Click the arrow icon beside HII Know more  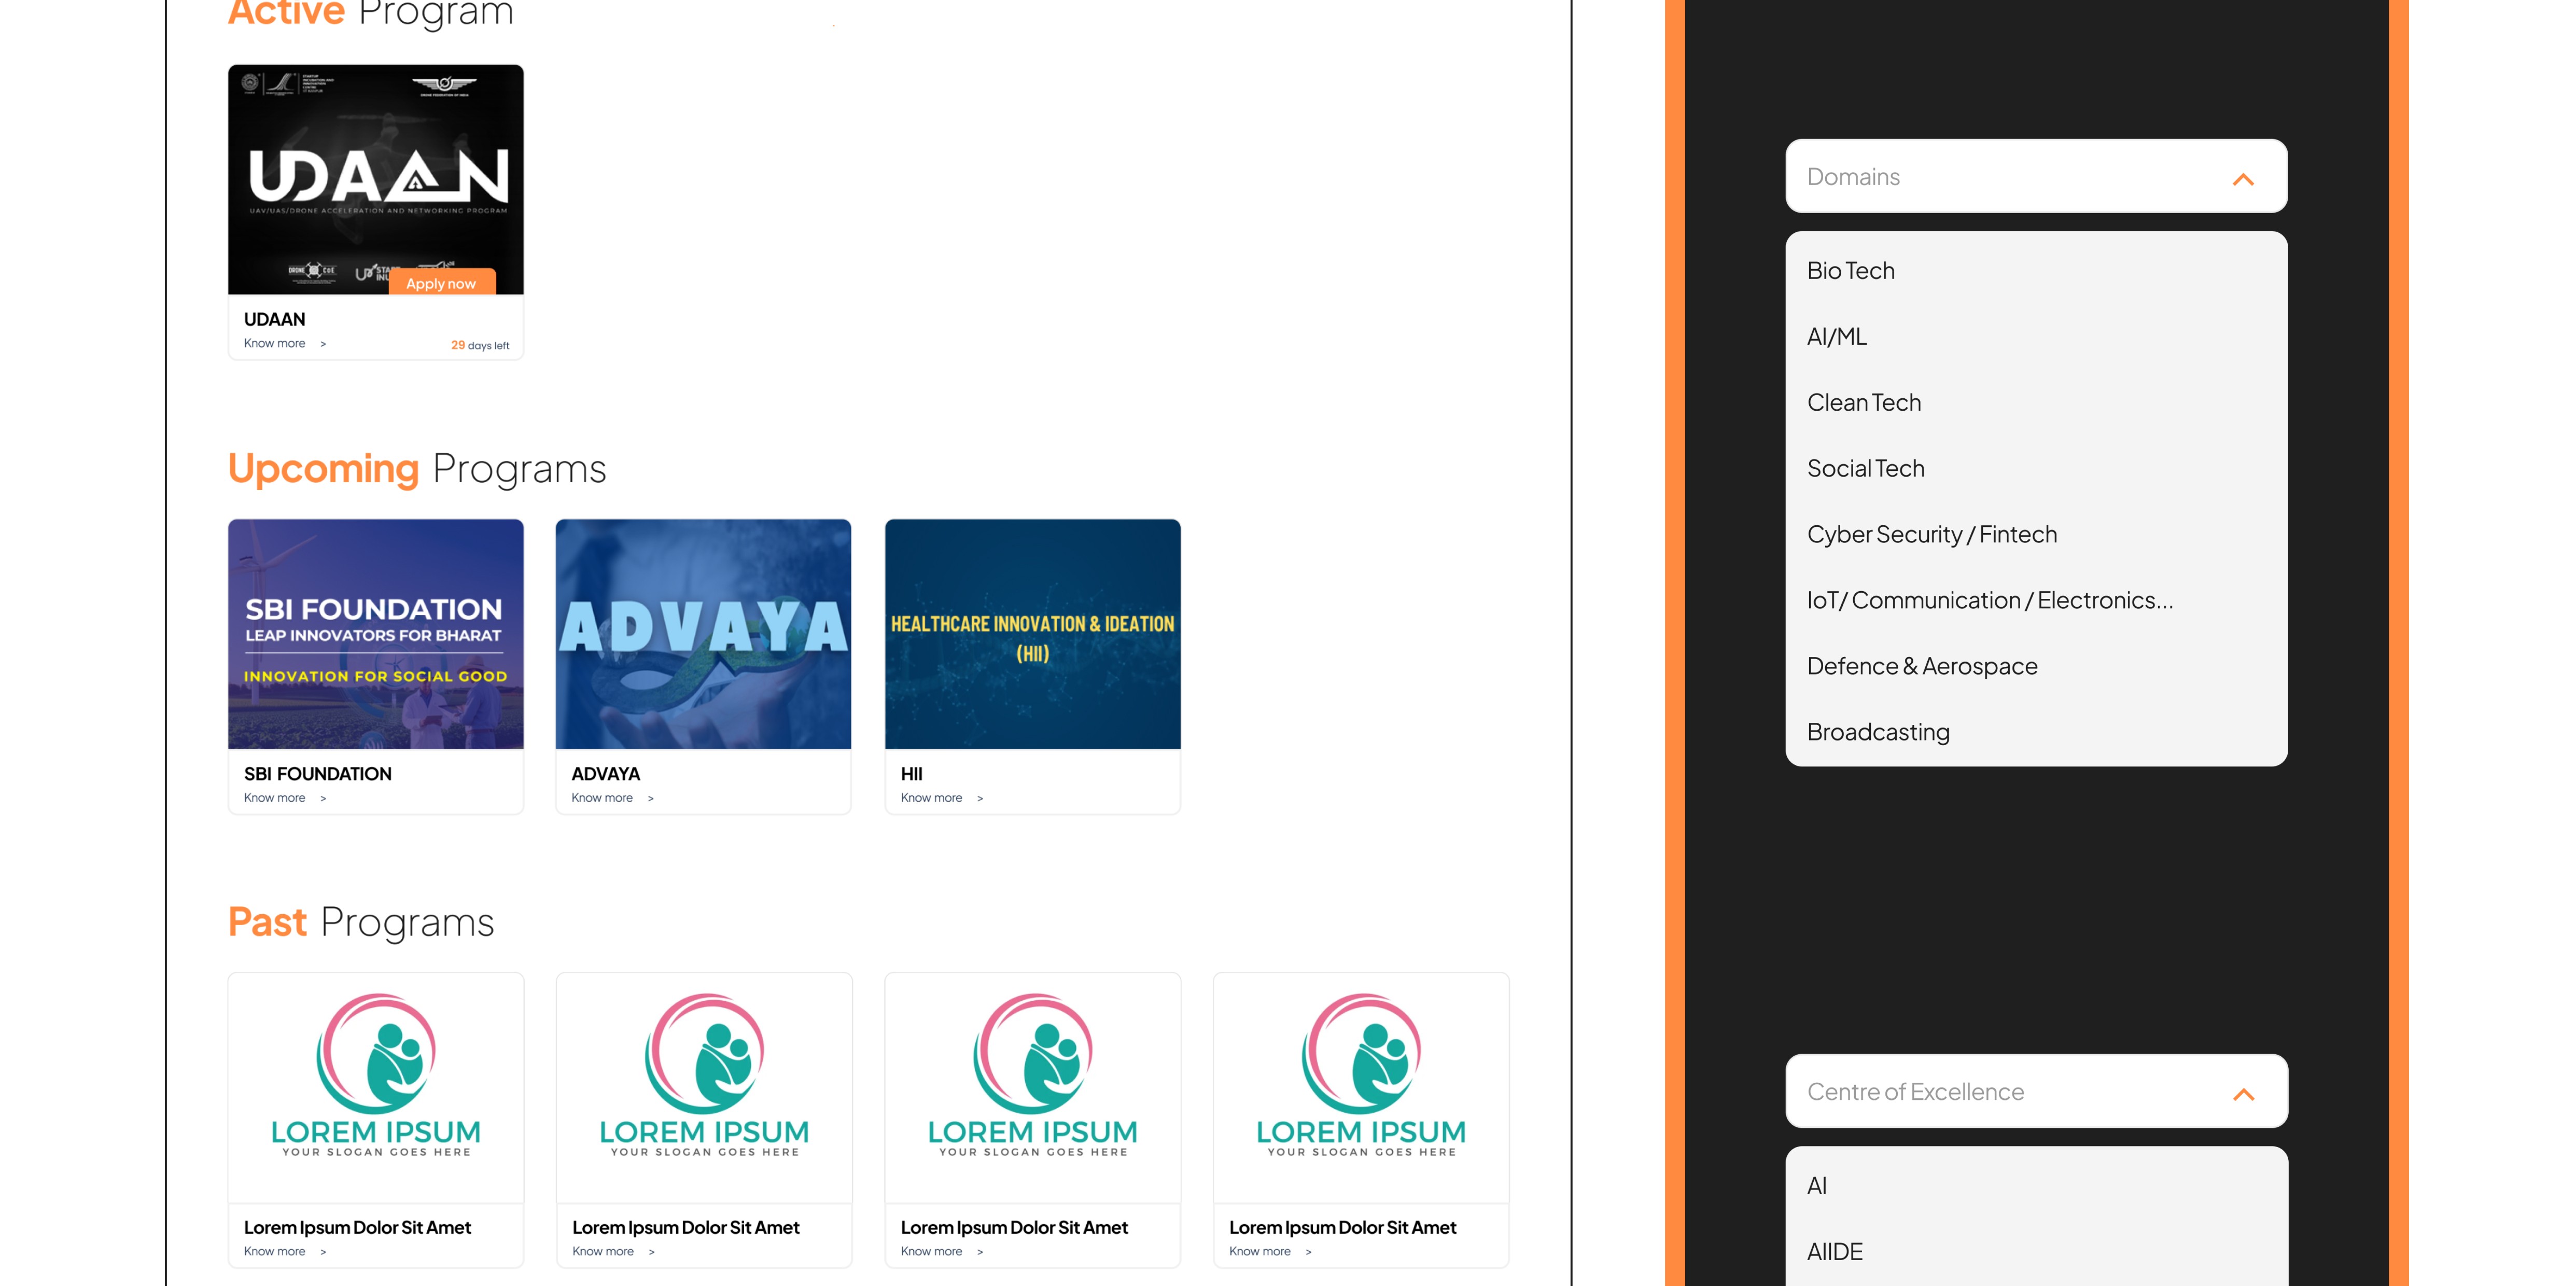click(x=980, y=798)
